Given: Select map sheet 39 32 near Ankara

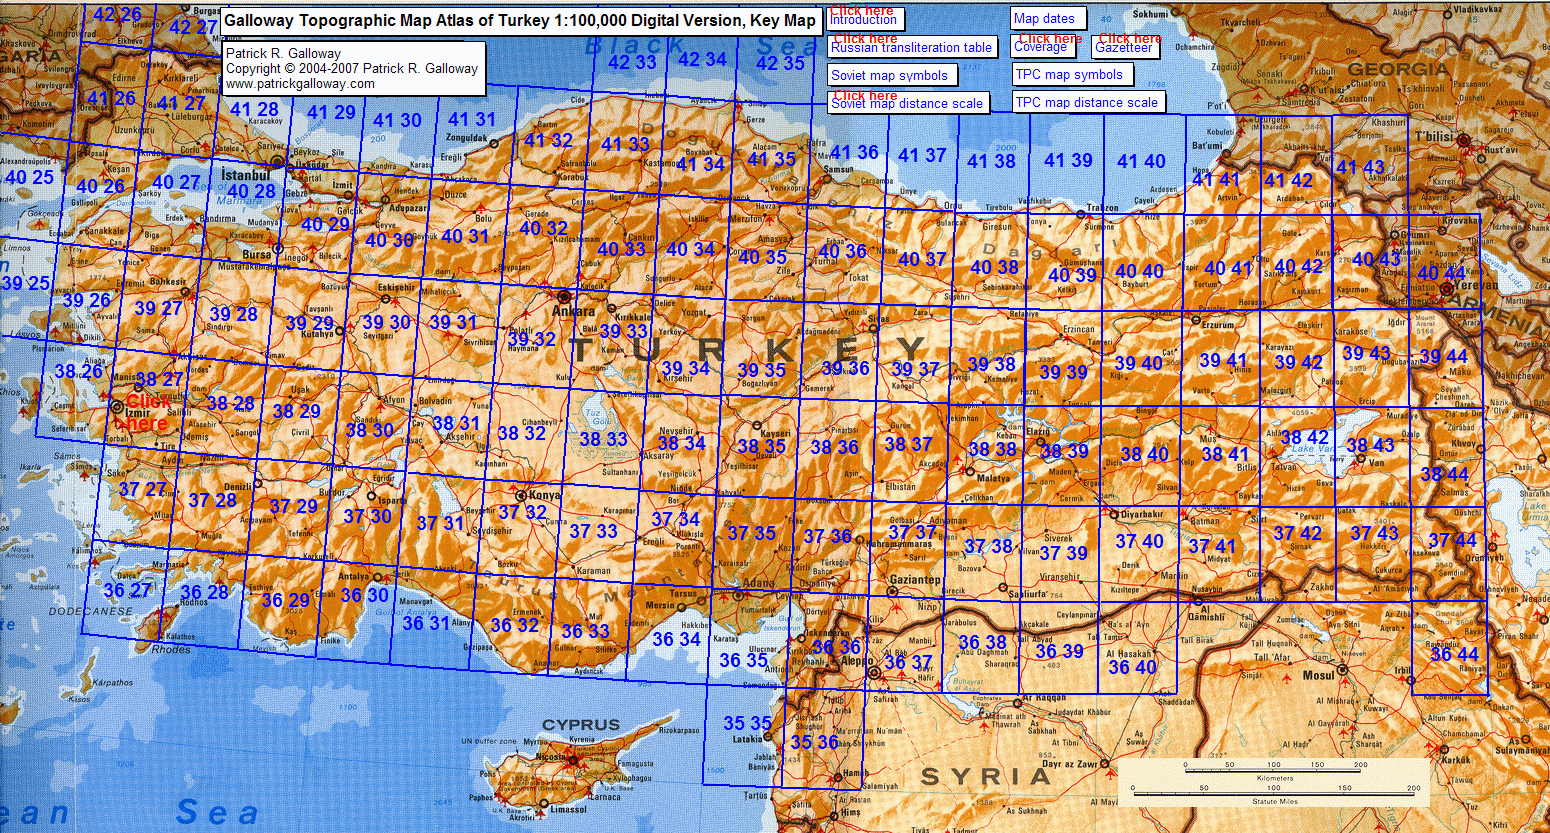Looking at the screenshot, I should 531,340.
